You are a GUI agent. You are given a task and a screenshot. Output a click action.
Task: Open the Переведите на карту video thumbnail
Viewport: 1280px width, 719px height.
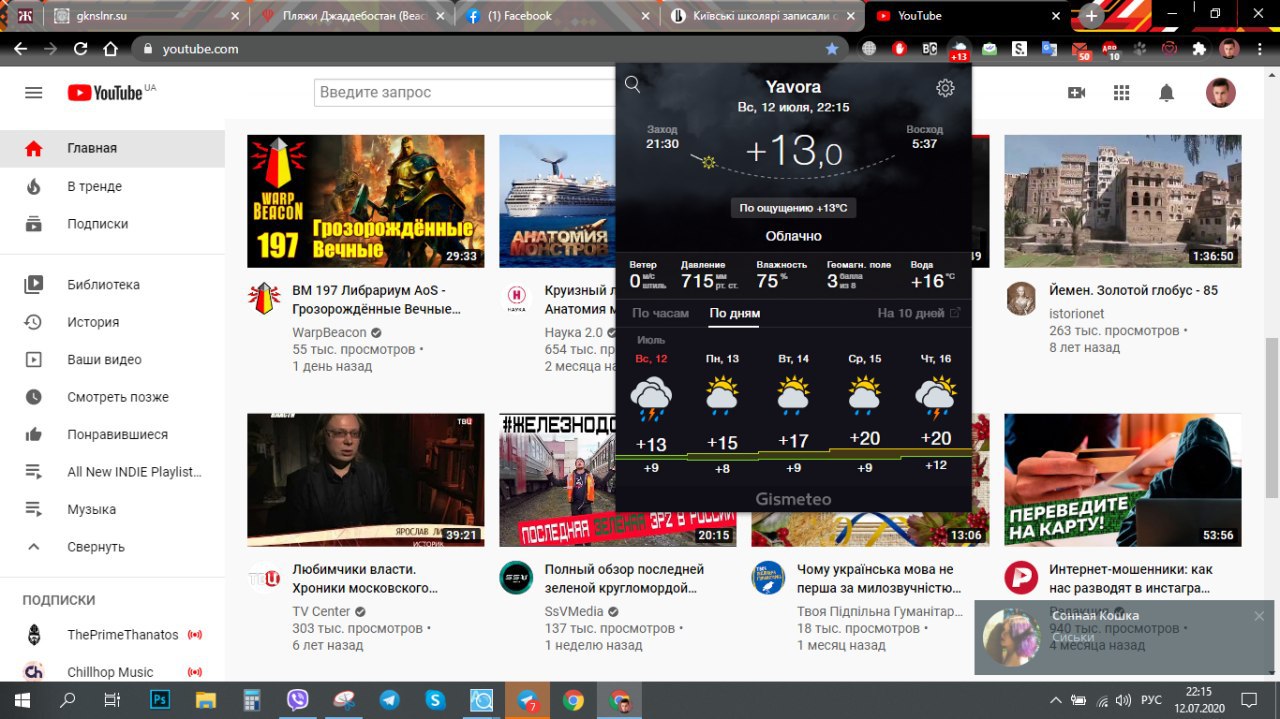(x=1122, y=479)
